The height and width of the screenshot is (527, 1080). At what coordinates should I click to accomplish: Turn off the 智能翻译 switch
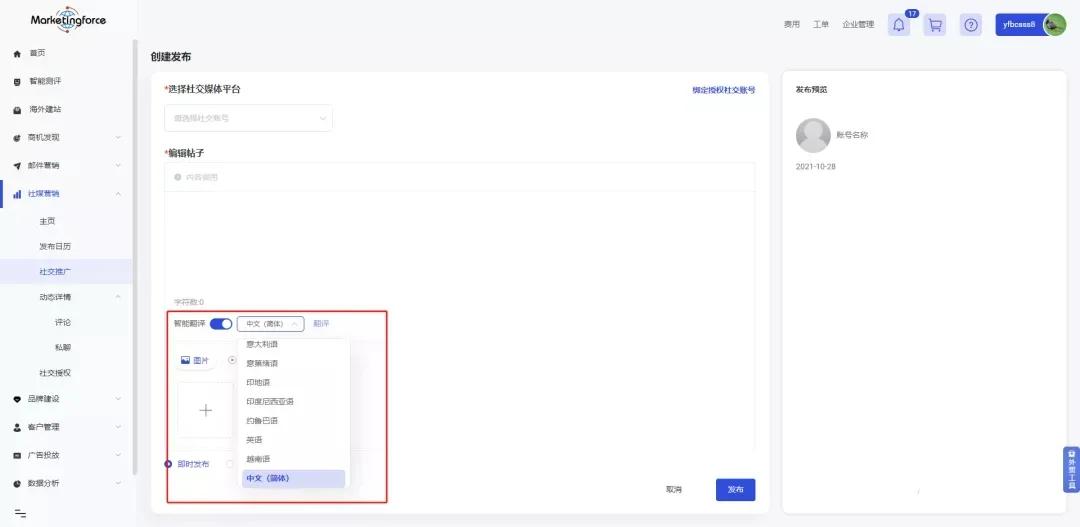click(x=221, y=324)
